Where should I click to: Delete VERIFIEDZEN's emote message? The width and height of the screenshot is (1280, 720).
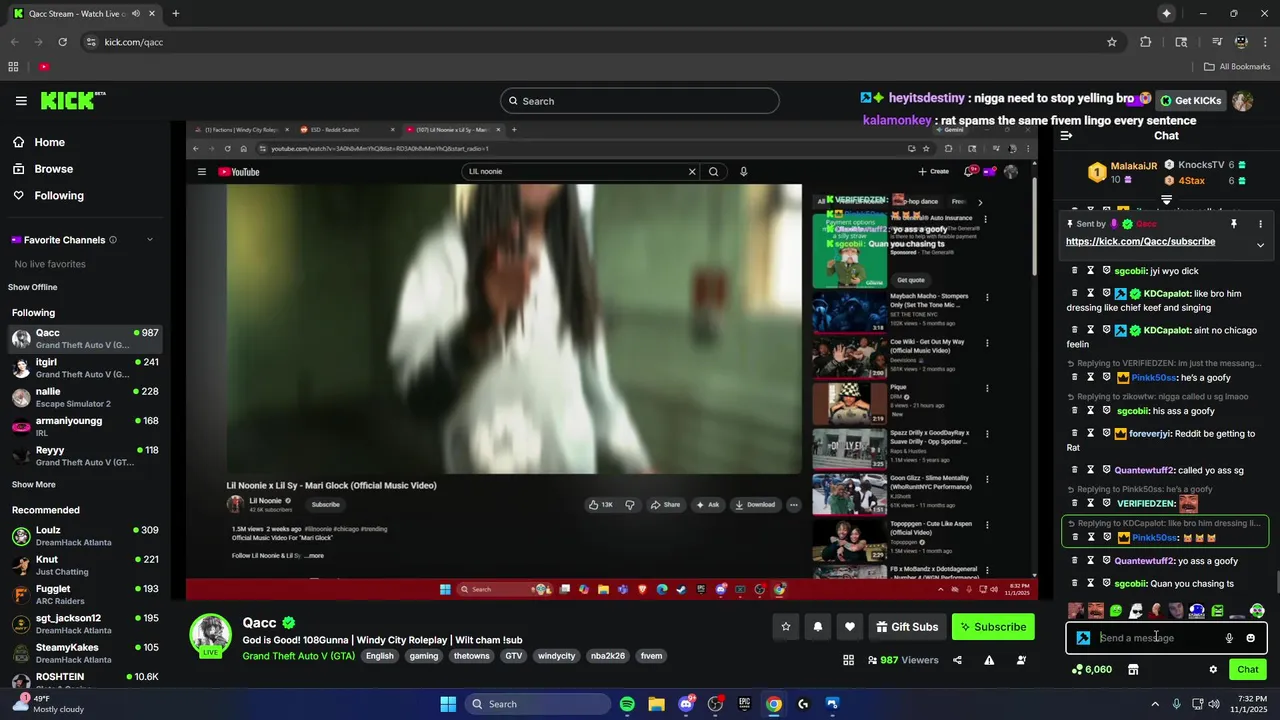pyautogui.click(x=1075, y=504)
